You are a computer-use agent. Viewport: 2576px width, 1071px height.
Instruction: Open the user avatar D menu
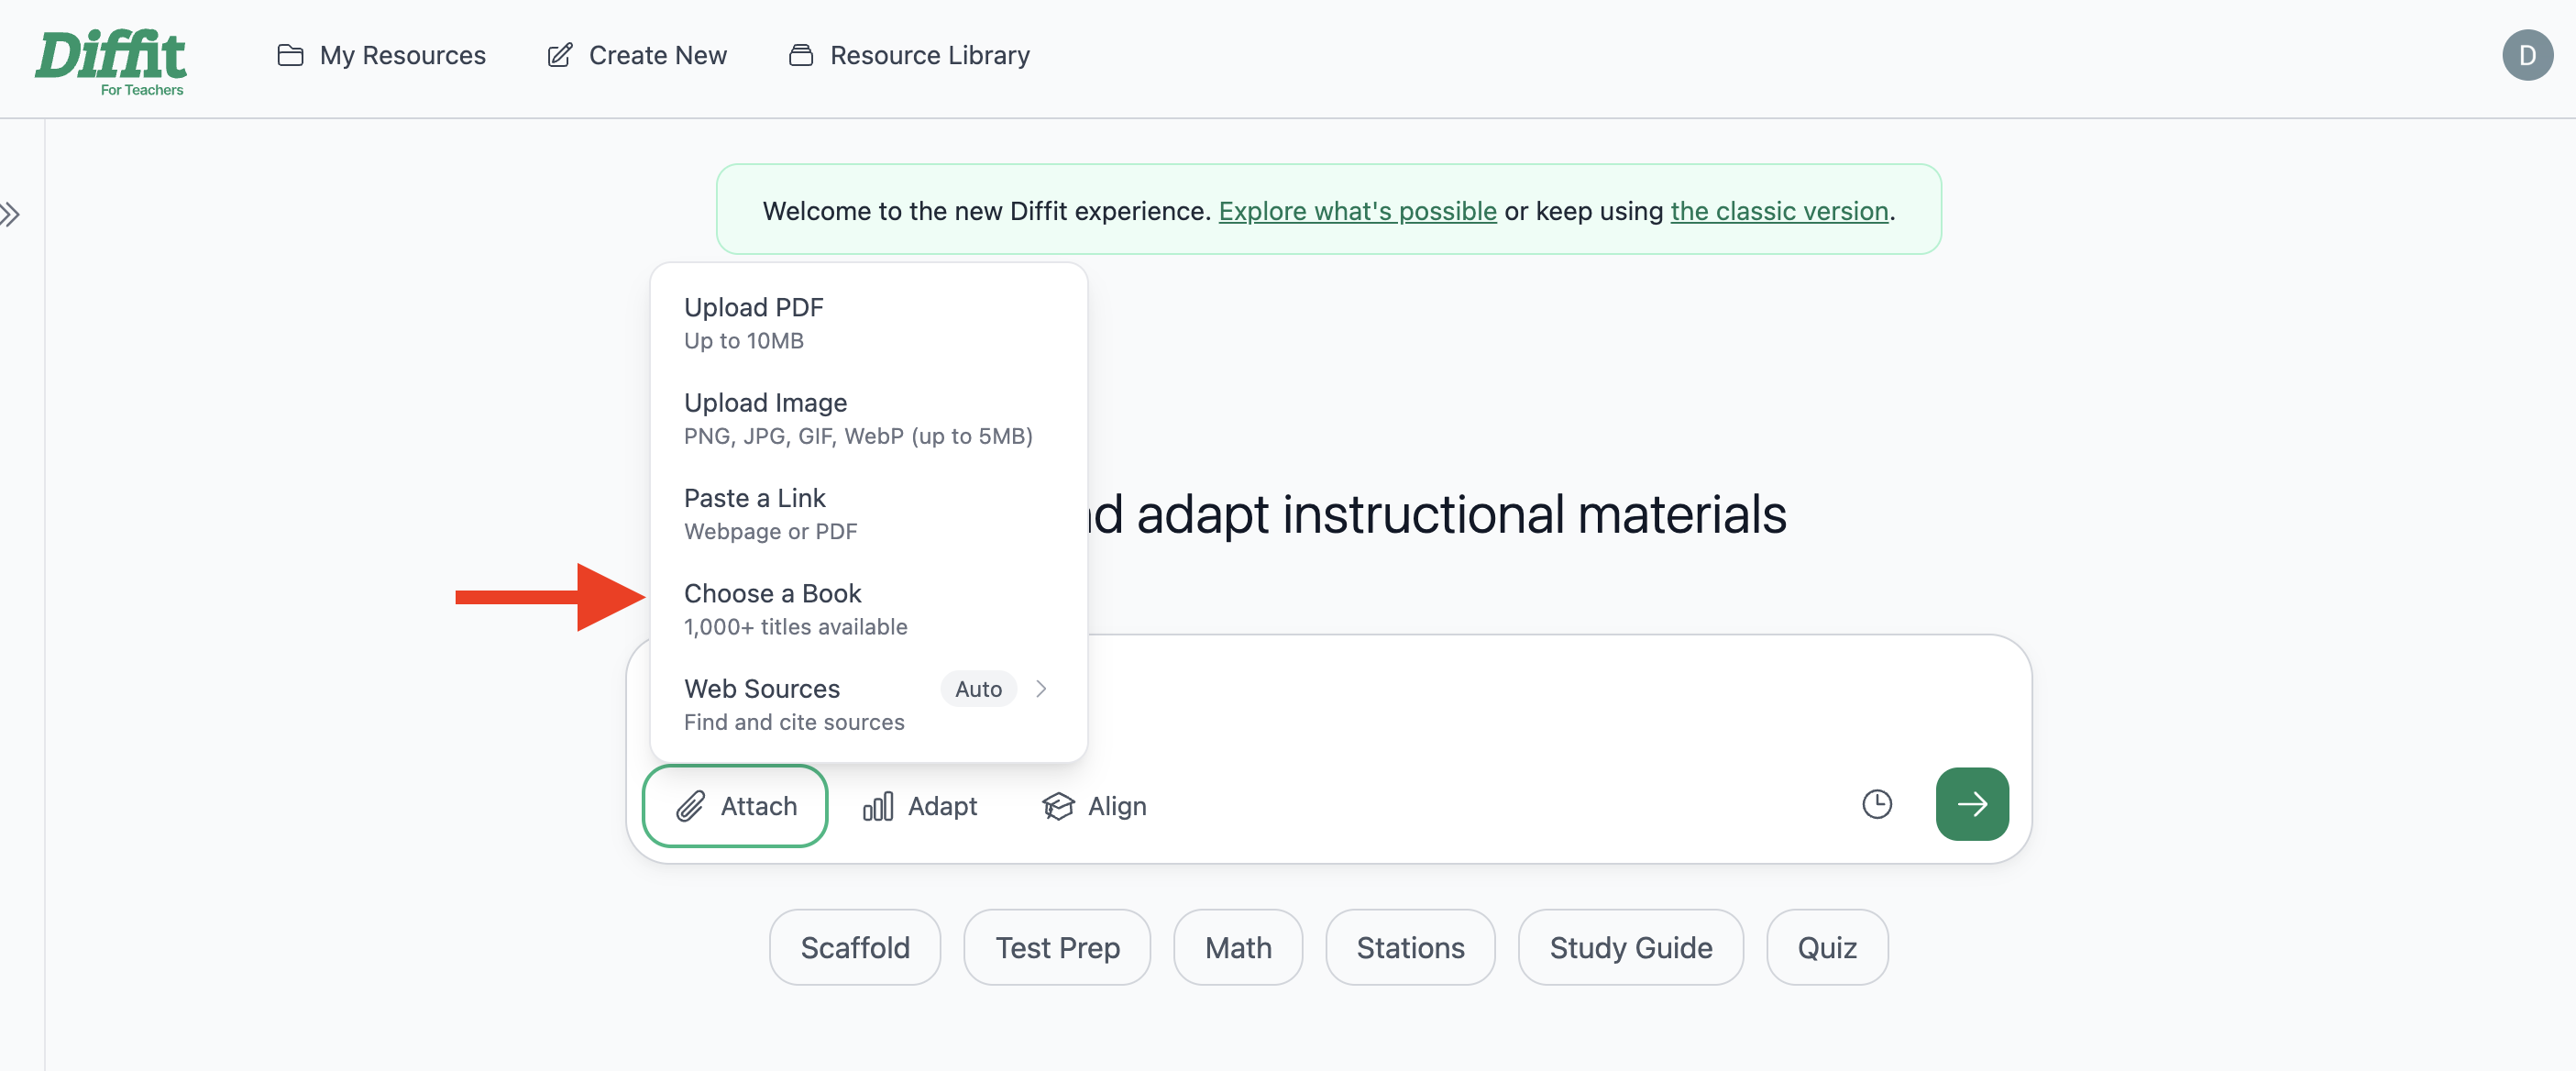(x=2527, y=55)
